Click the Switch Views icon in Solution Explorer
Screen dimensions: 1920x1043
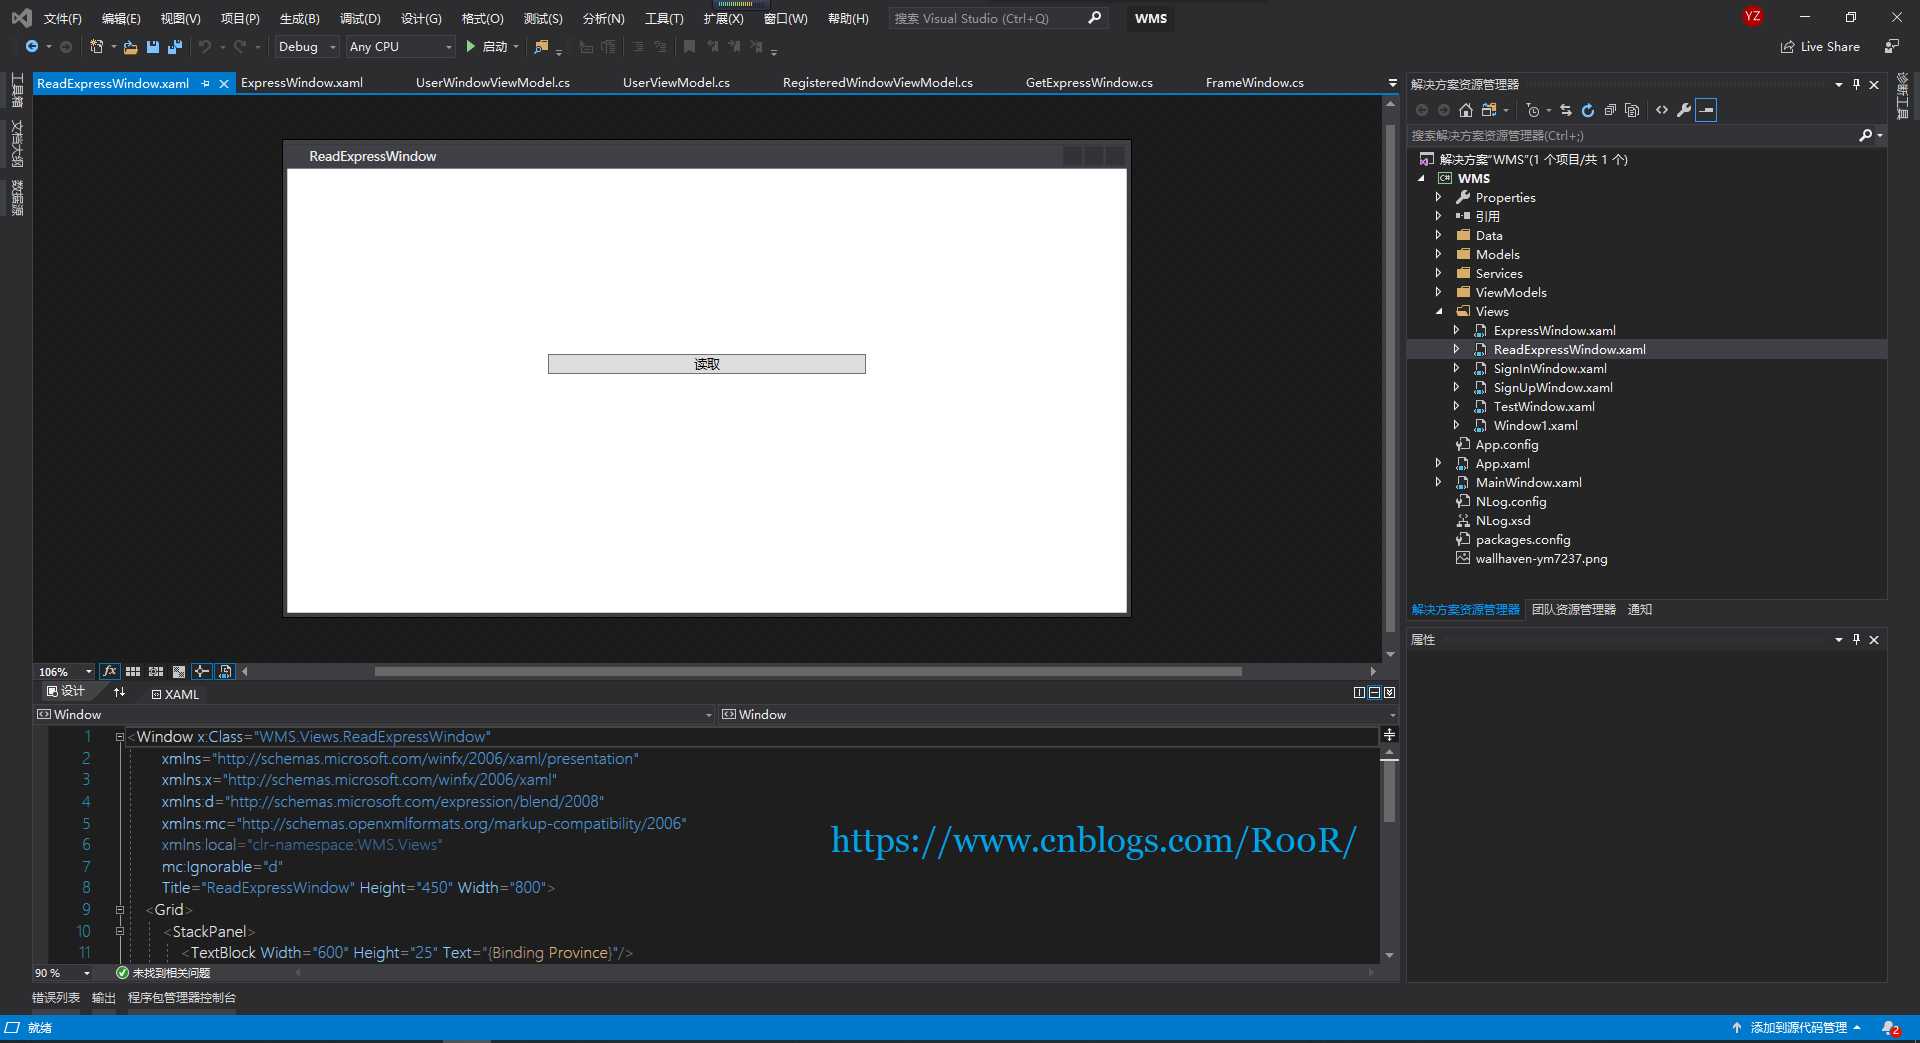coord(1489,110)
